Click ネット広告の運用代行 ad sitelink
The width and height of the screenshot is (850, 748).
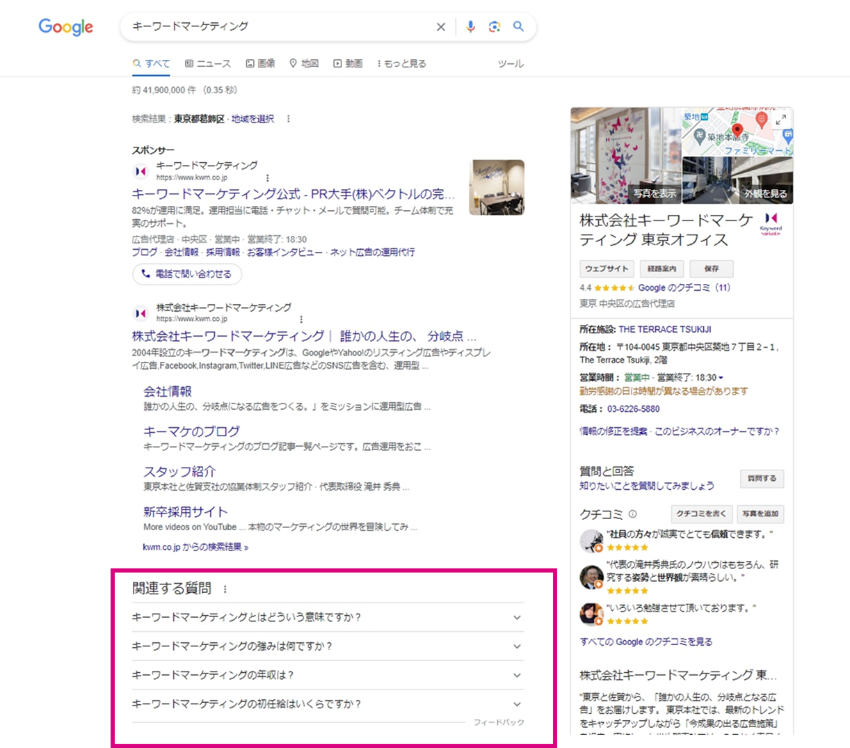point(372,252)
